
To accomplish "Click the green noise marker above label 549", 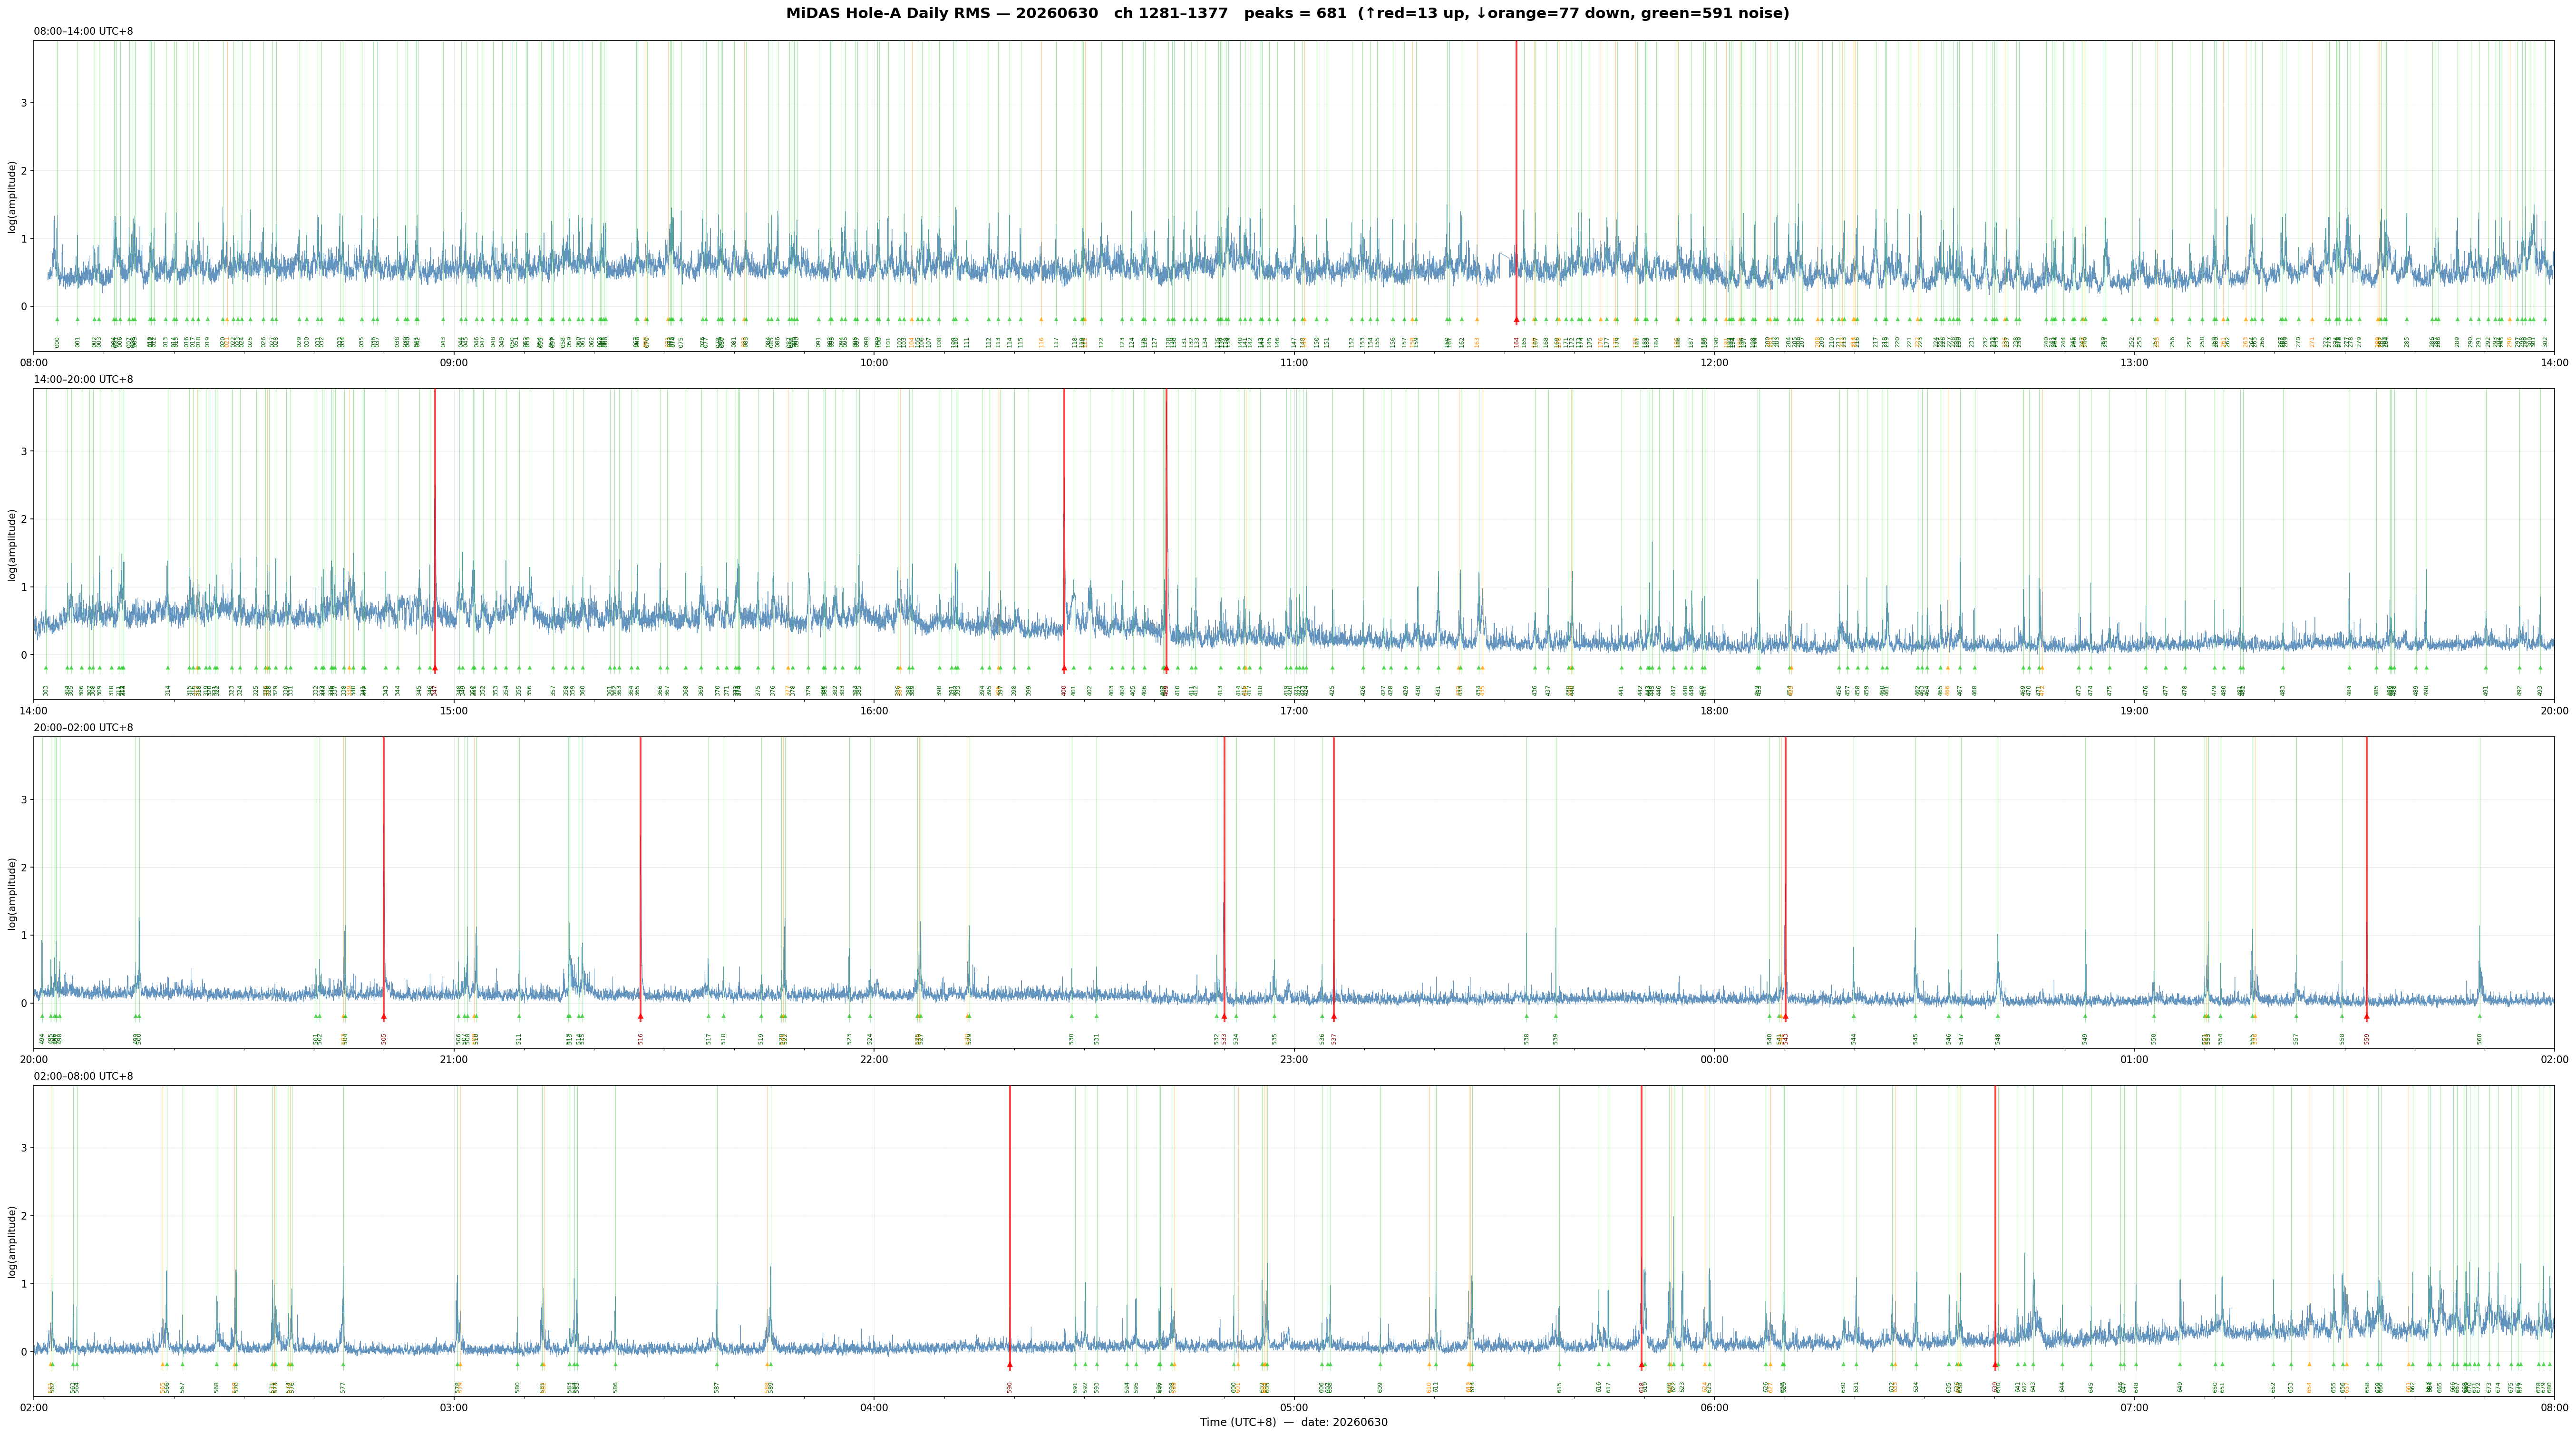I will click(x=2085, y=1016).
